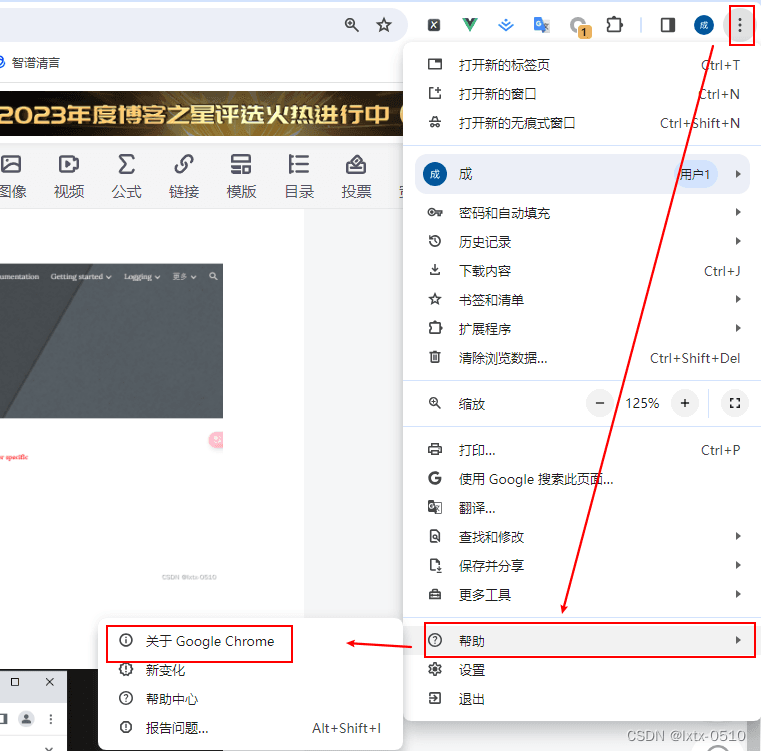
Task: Click the black X extension icon
Action: [434, 25]
